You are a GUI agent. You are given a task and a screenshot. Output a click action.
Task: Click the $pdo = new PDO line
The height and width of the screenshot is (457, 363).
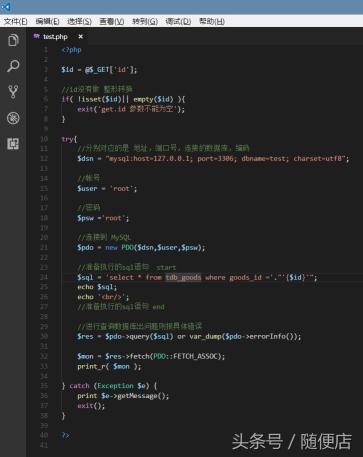(x=141, y=248)
